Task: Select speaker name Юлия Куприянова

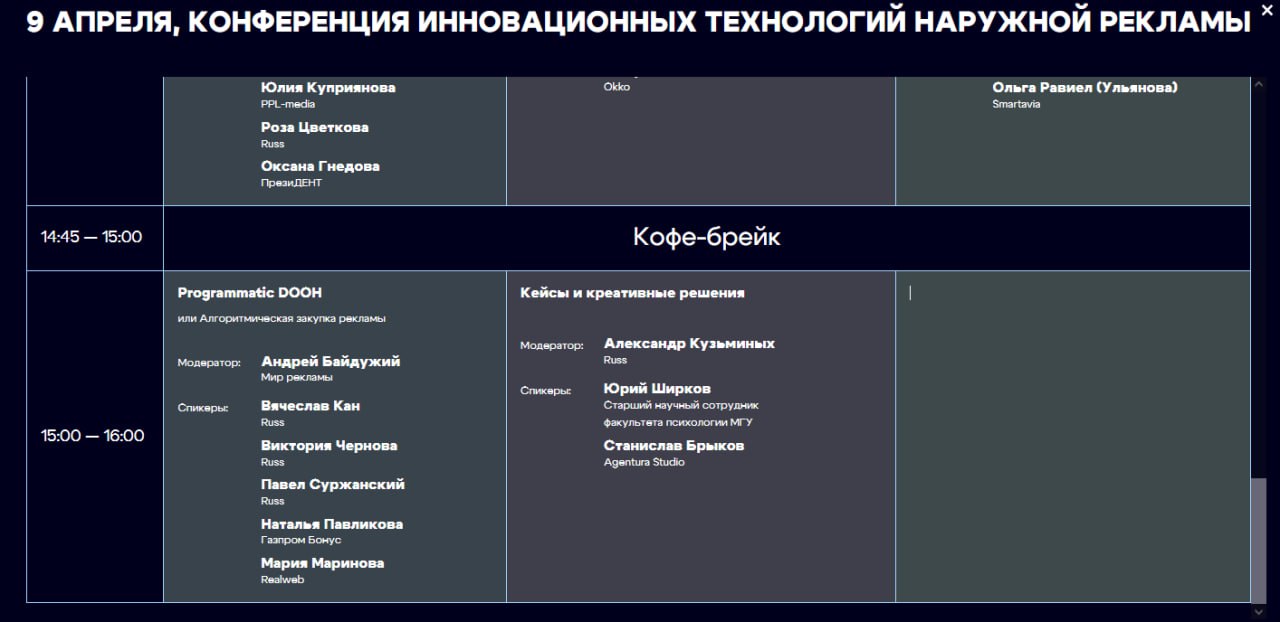Action: [x=328, y=88]
